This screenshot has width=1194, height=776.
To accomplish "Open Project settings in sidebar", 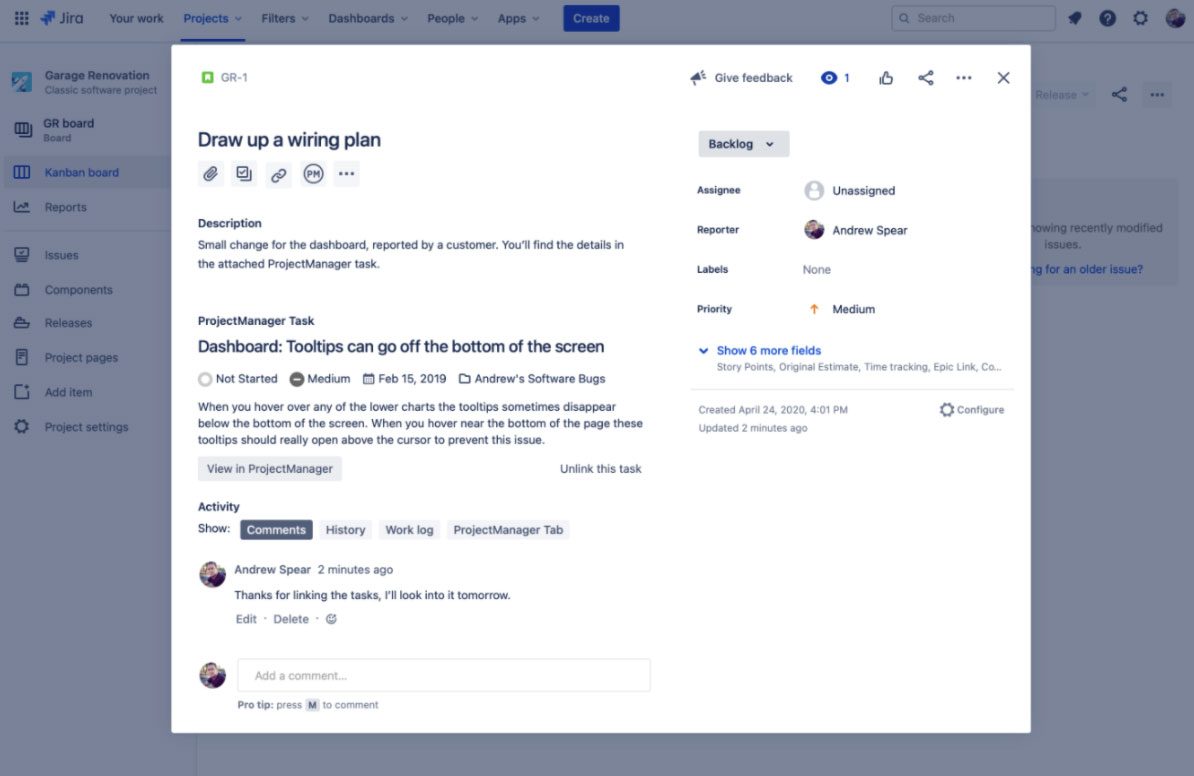I will 86,426.
